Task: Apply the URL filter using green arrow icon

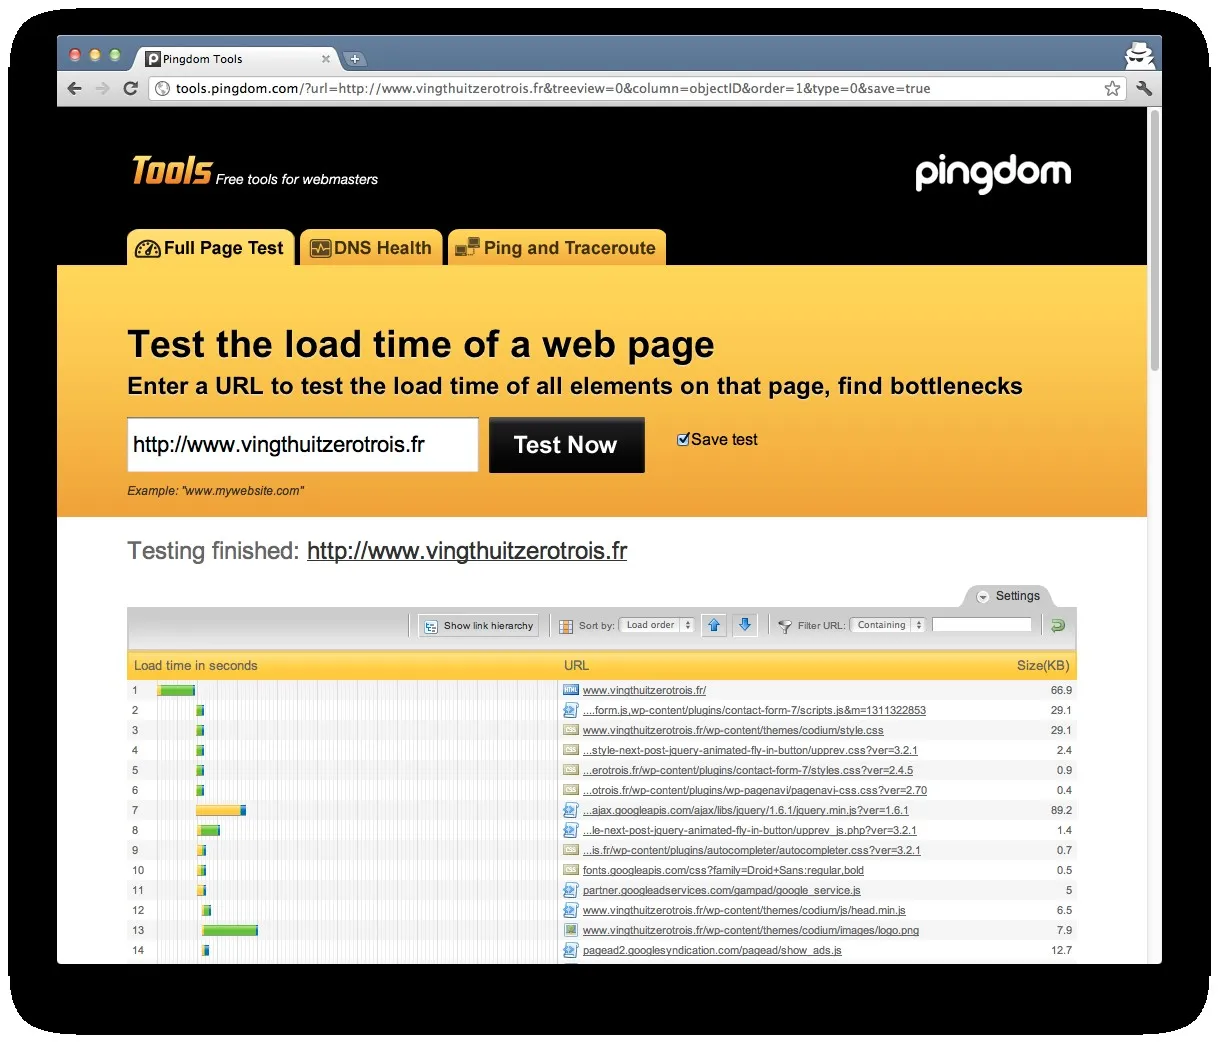Action: [x=1058, y=625]
